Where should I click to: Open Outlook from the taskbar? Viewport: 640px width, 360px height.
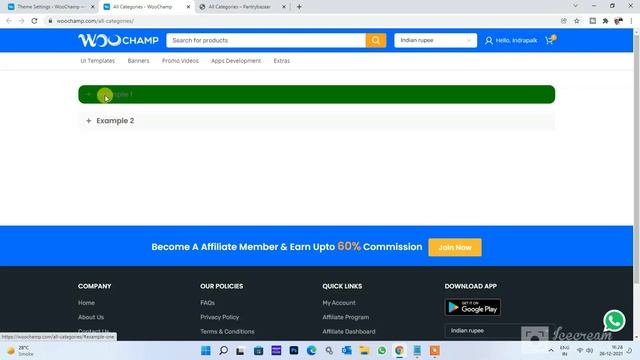pos(347,350)
